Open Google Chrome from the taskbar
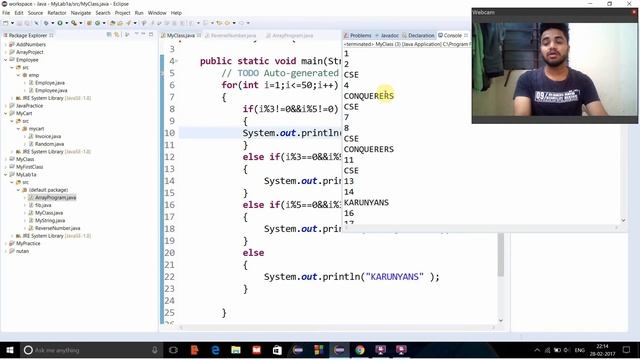The image size is (640, 360). (360, 350)
